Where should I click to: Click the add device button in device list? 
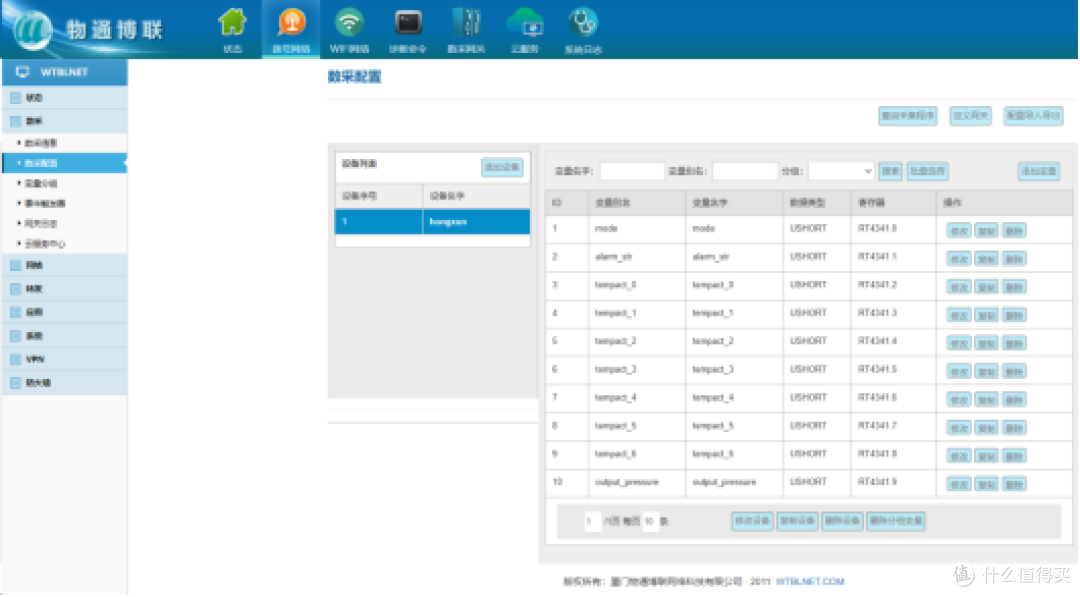tap(502, 167)
